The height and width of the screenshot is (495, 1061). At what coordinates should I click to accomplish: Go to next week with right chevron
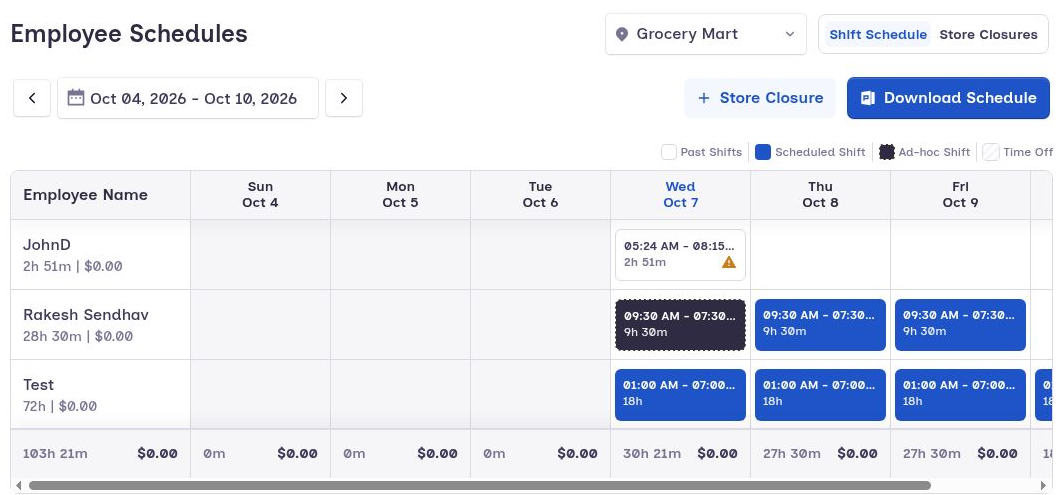click(344, 98)
